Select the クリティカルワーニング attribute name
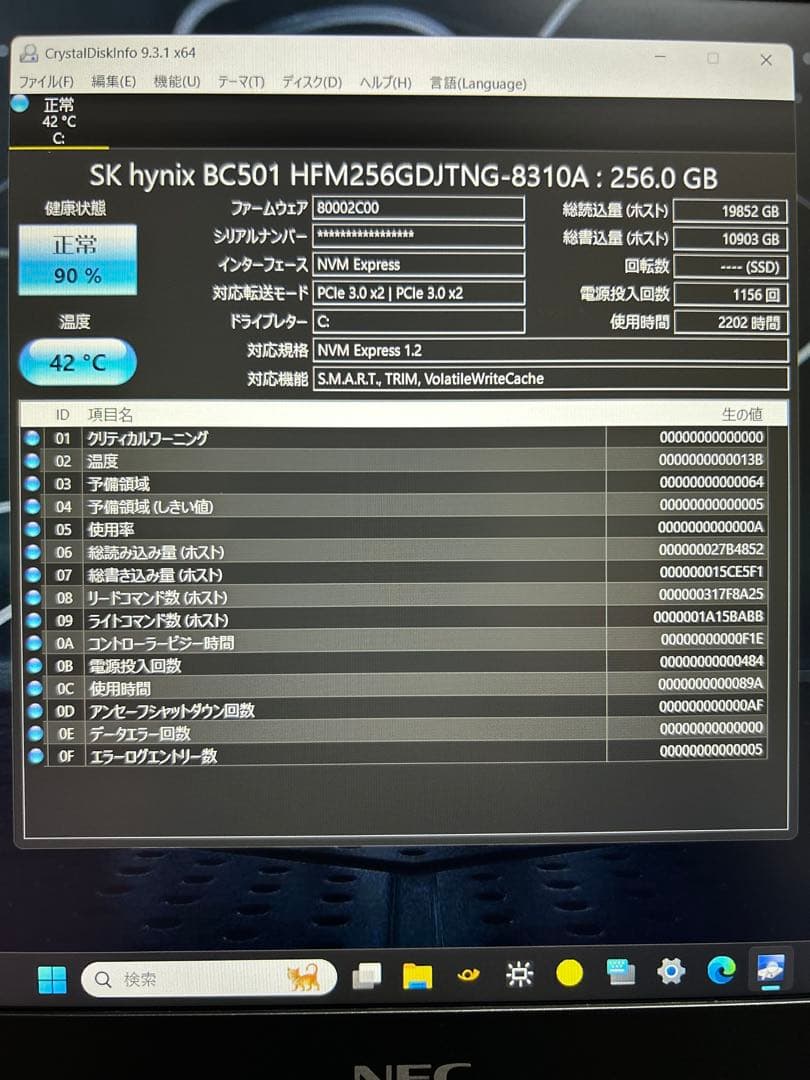The height and width of the screenshot is (1080, 810). coord(147,438)
